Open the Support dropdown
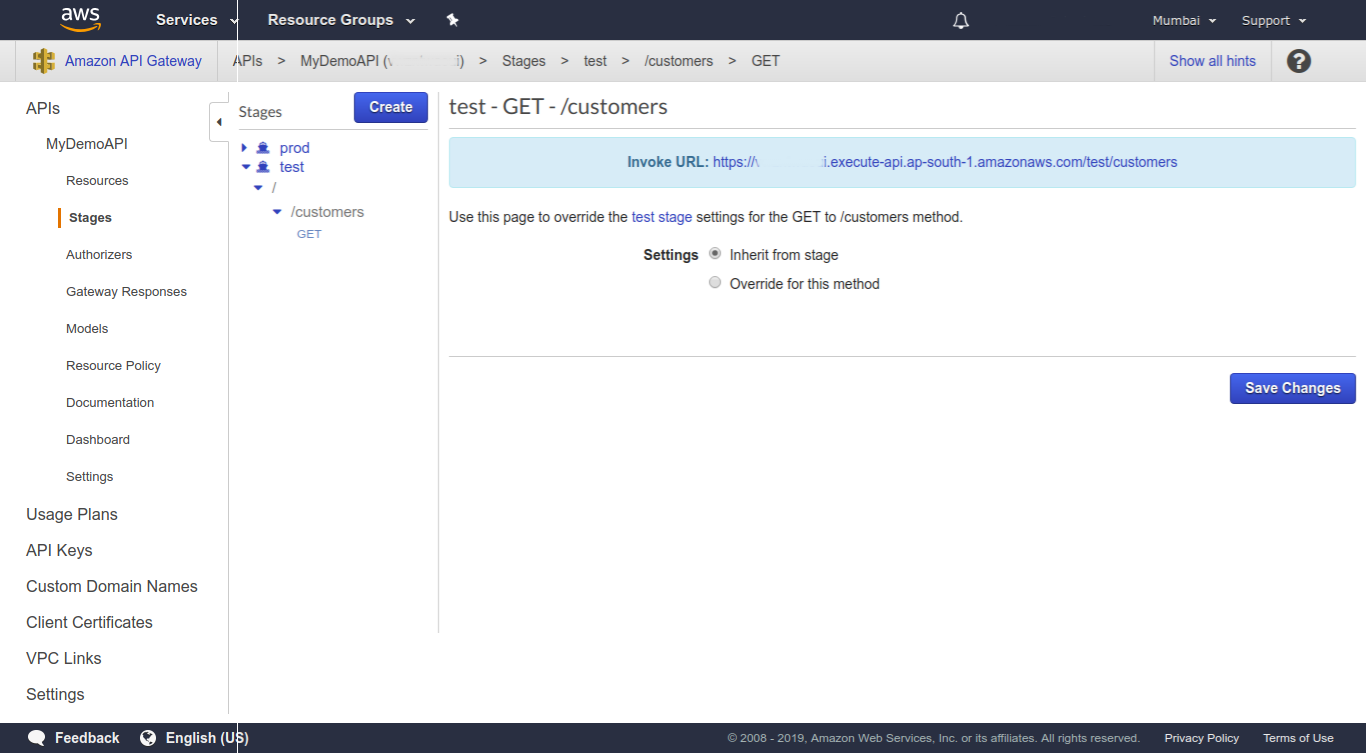This screenshot has width=1366, height=753. pos(1274,20)
